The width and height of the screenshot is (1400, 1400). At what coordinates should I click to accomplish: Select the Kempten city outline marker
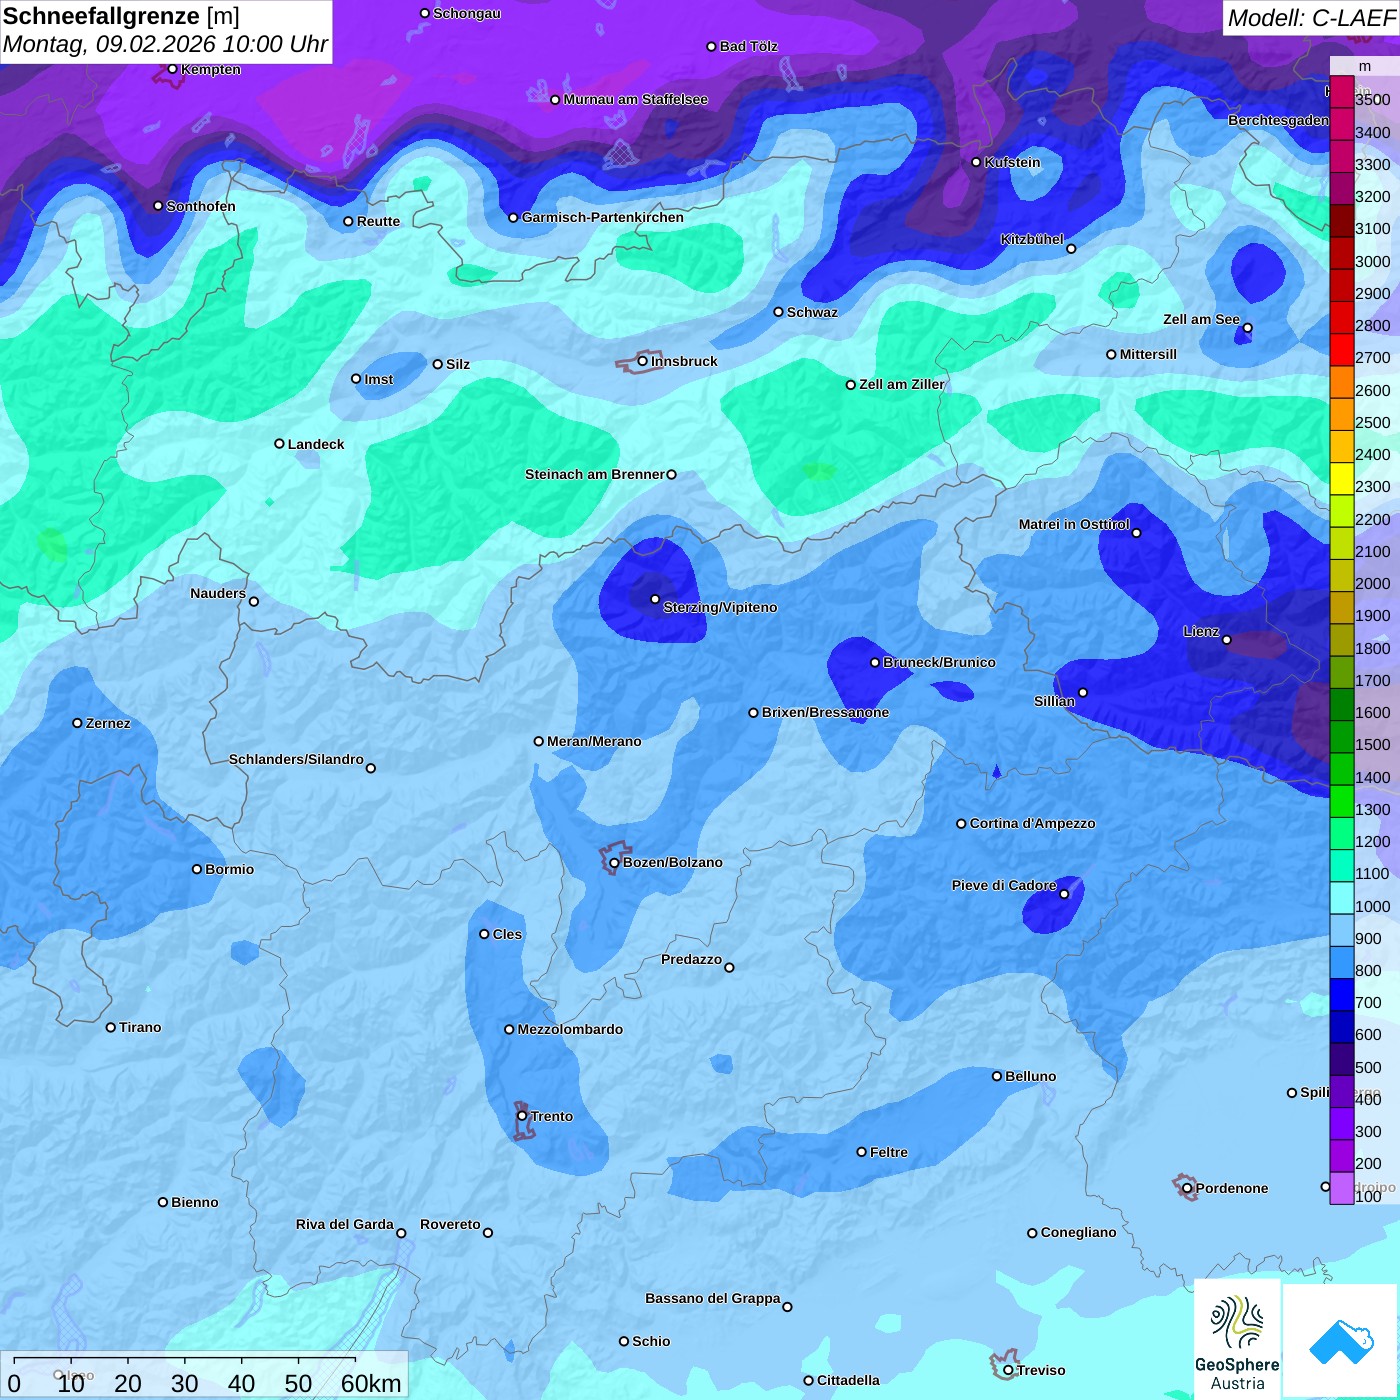(168, 75)
